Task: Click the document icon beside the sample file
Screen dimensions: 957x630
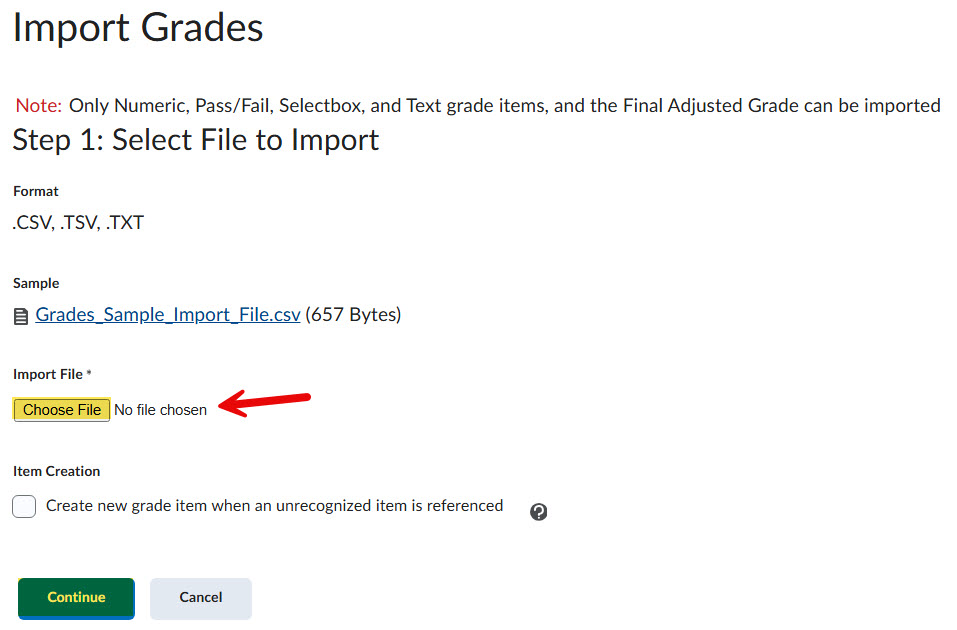Action: point(21,316)
